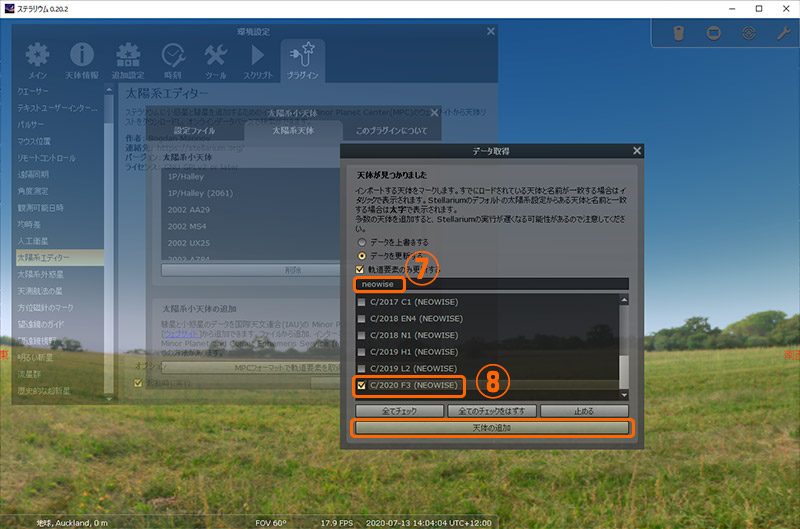Click the plugin list scroll-up arrow

click(108, 90)
